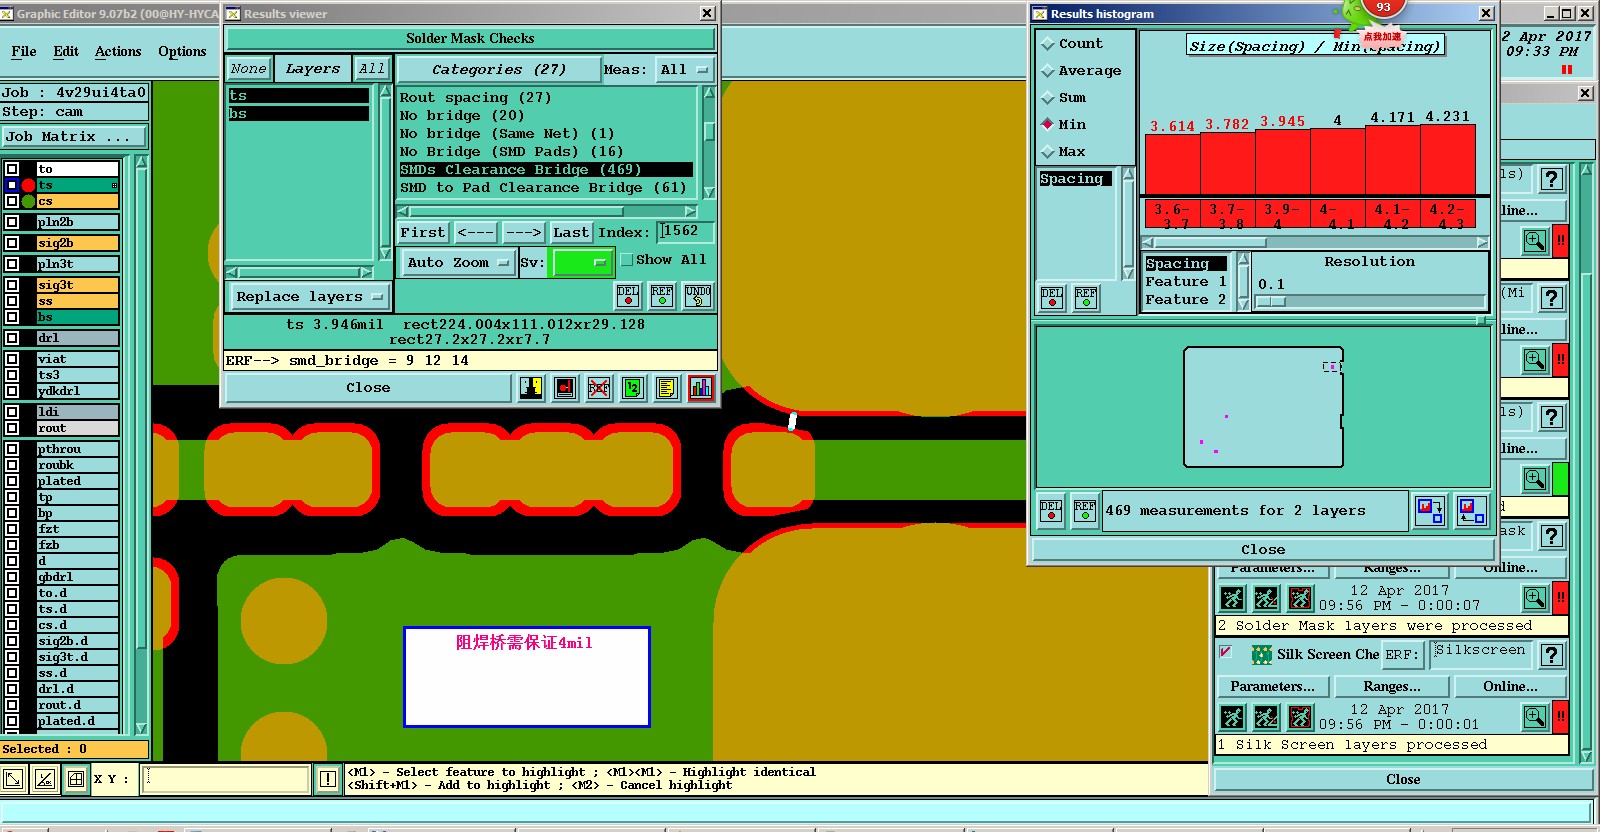Select 'SMD to Pad Clearance Bridge (61)'
Screen dimensions: 1600x832
click(x=543, y=188)
